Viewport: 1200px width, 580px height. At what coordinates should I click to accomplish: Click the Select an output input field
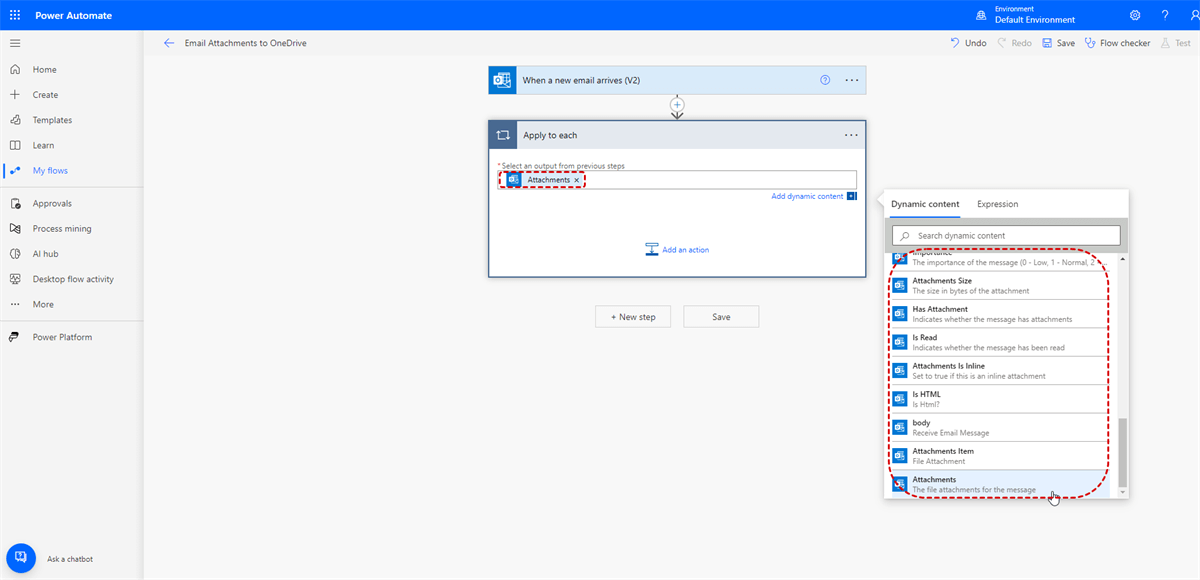(x=677, y=180)
